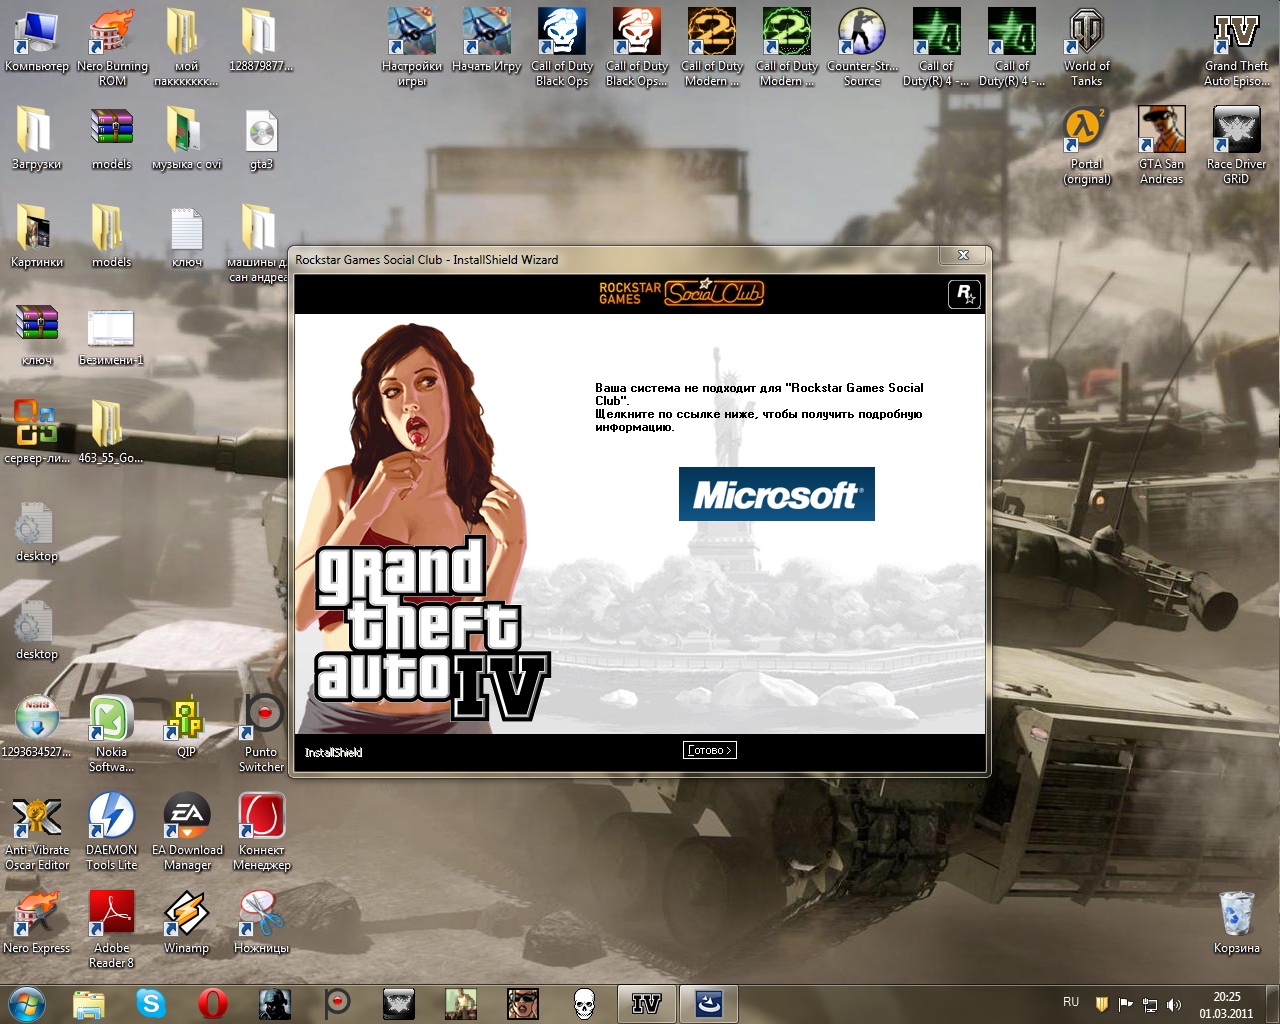Launch EA Download Manager
This screenshot has height=1024, width=1280.
tap(187, 830)
